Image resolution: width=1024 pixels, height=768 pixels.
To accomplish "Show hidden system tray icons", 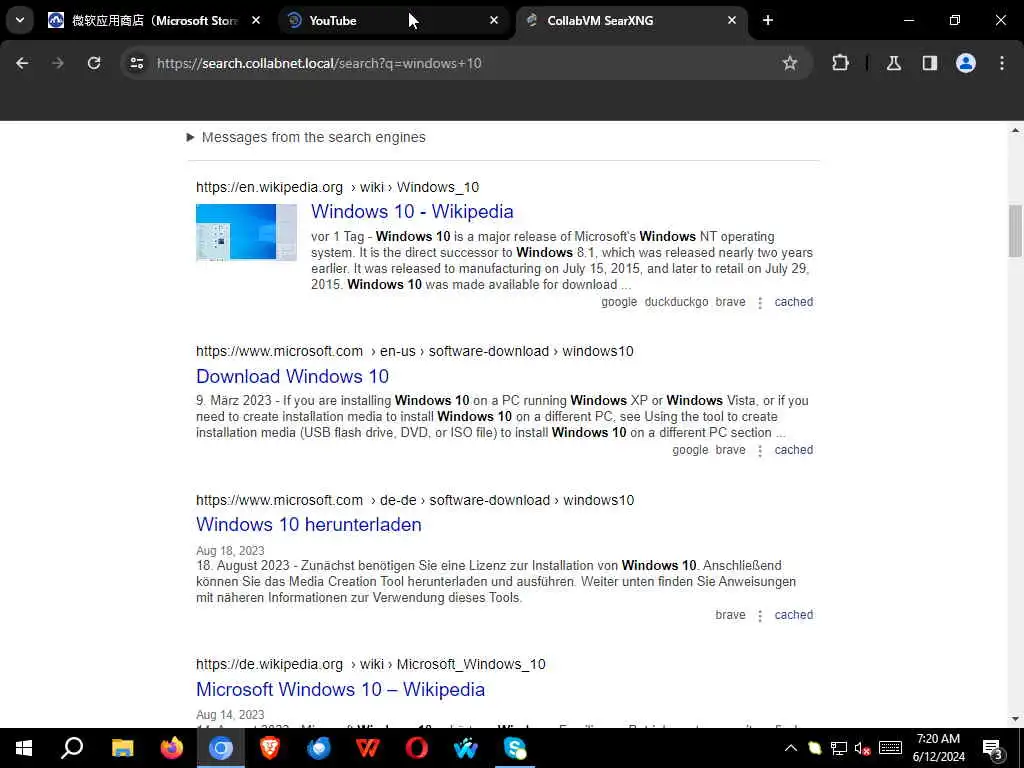I will 790,748.
